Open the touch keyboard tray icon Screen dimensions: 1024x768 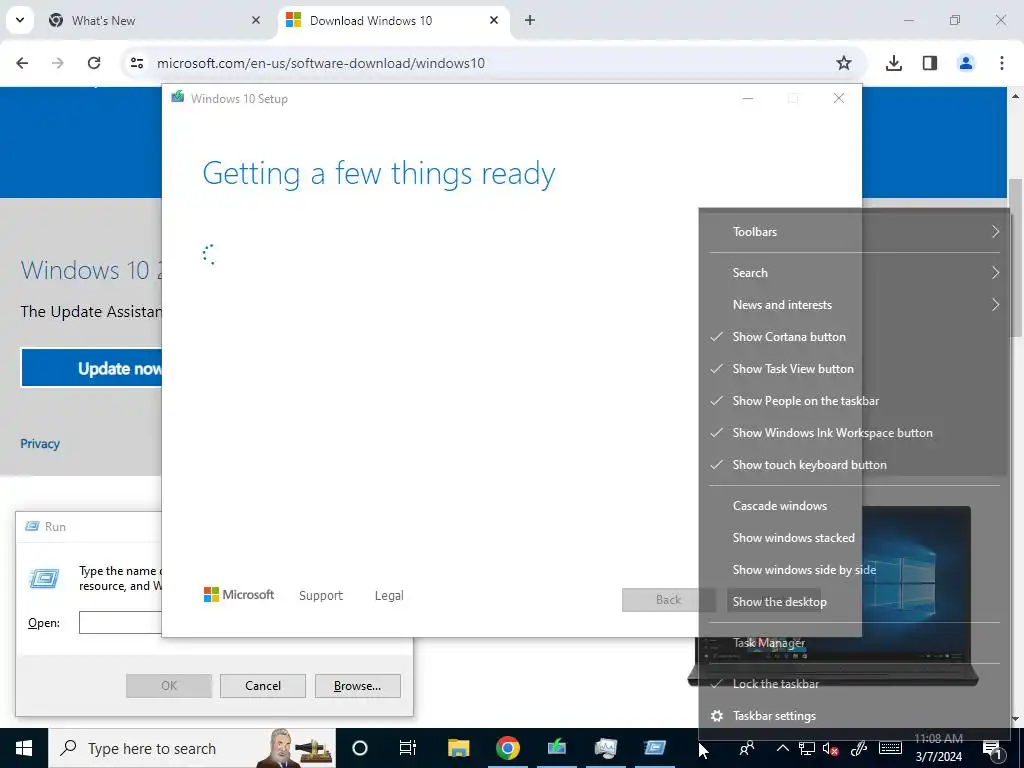coord(890,748)
